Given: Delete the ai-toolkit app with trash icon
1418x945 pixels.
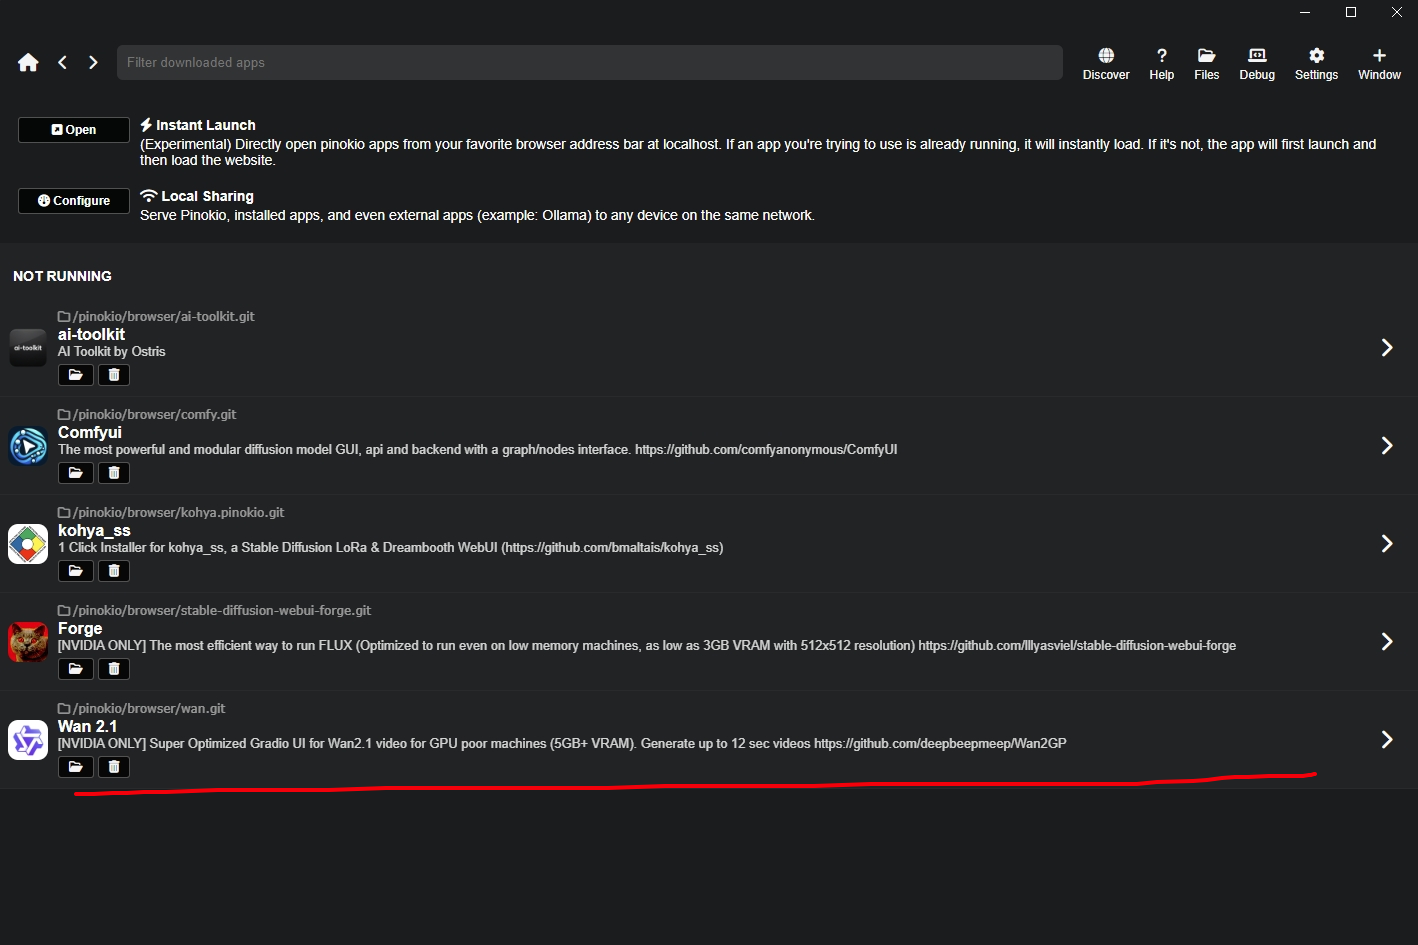Looking at the screenshot, I should click(x=114, y=375).
